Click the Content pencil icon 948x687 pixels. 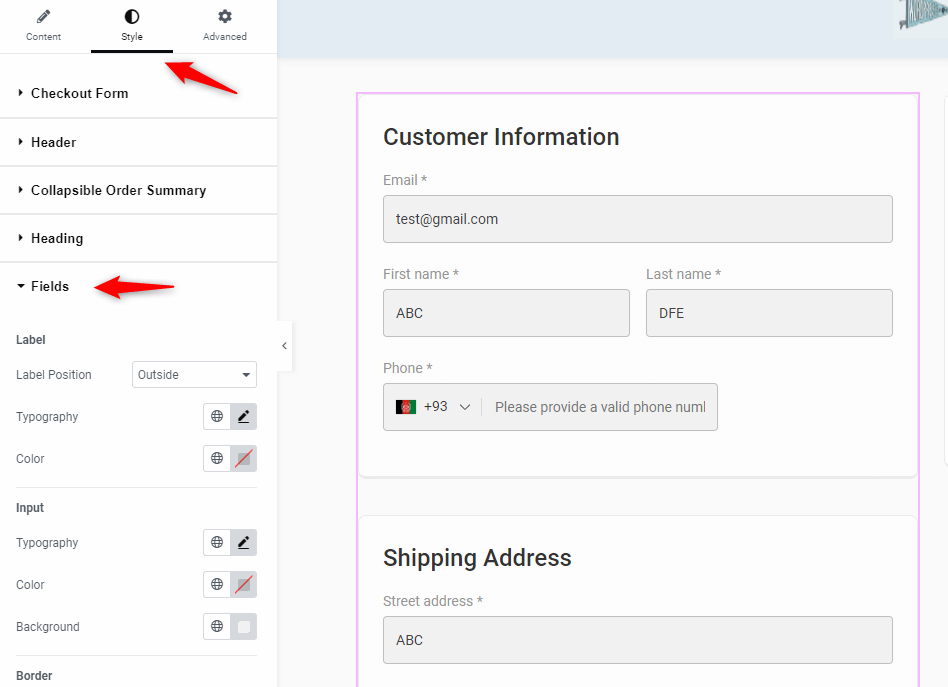[x=44, y=16]
